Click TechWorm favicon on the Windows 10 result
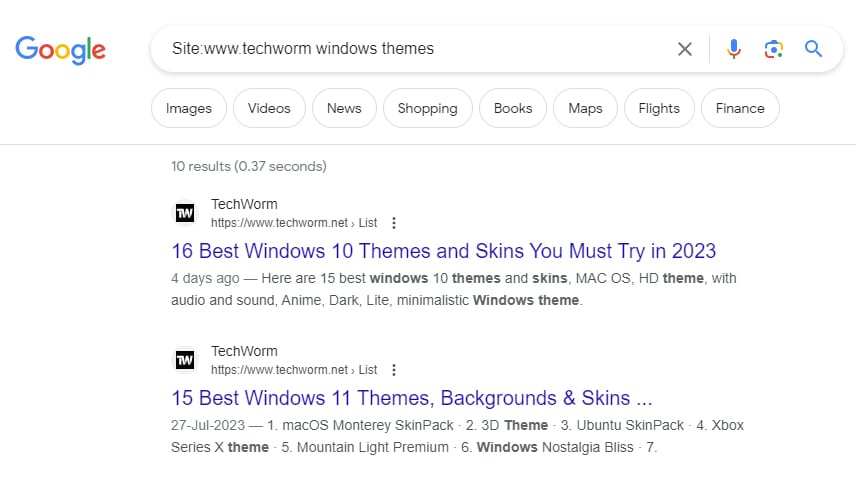Image resolution: width=856 pixels, height=479 pixels. pyautogui.click(x=185, y=213)
